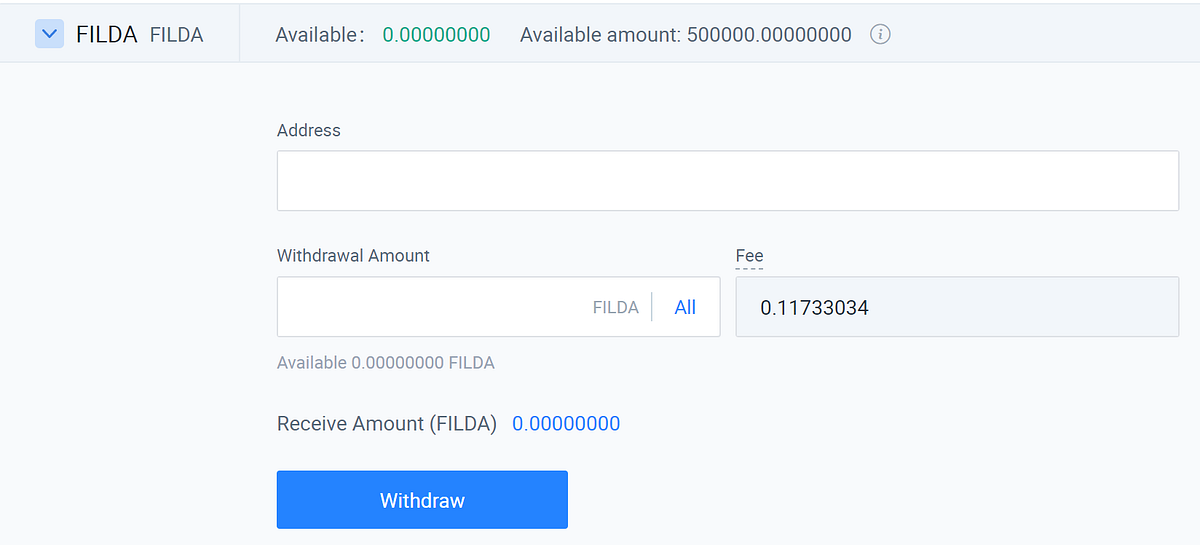
Task: Click the Address label text
Action: [x=308, y=130]
